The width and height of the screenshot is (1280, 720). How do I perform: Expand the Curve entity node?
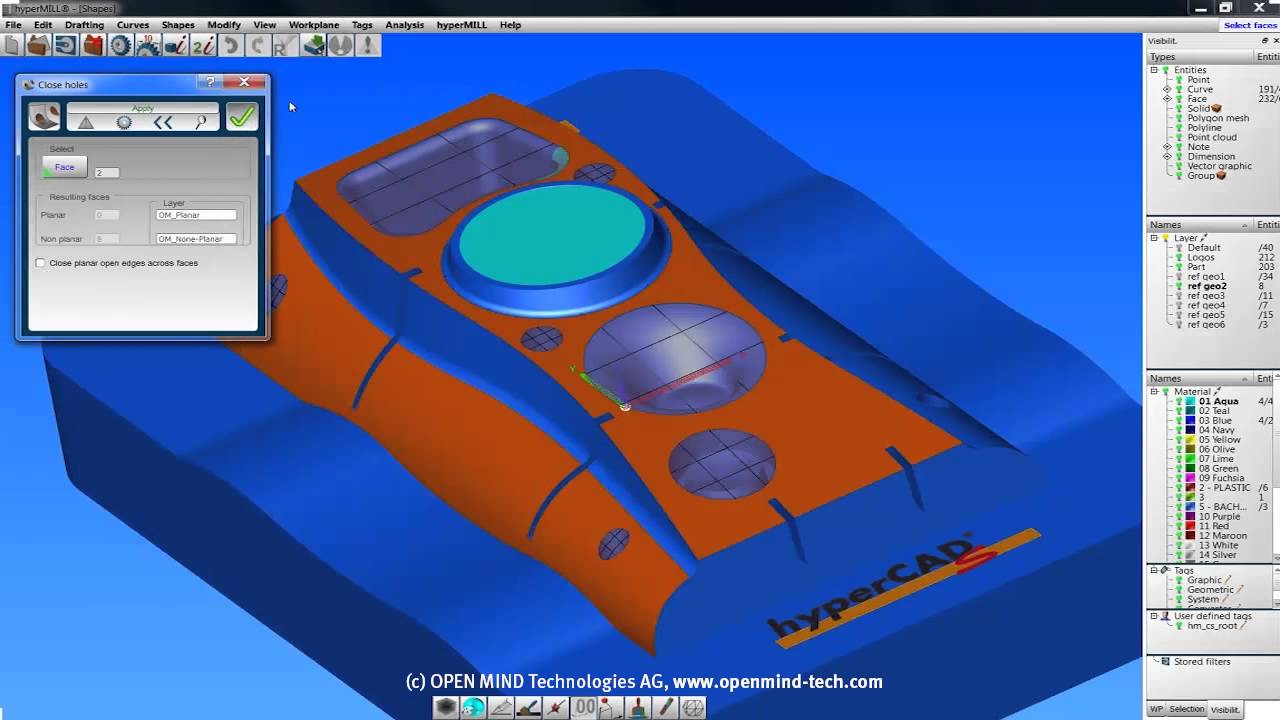1167,89
